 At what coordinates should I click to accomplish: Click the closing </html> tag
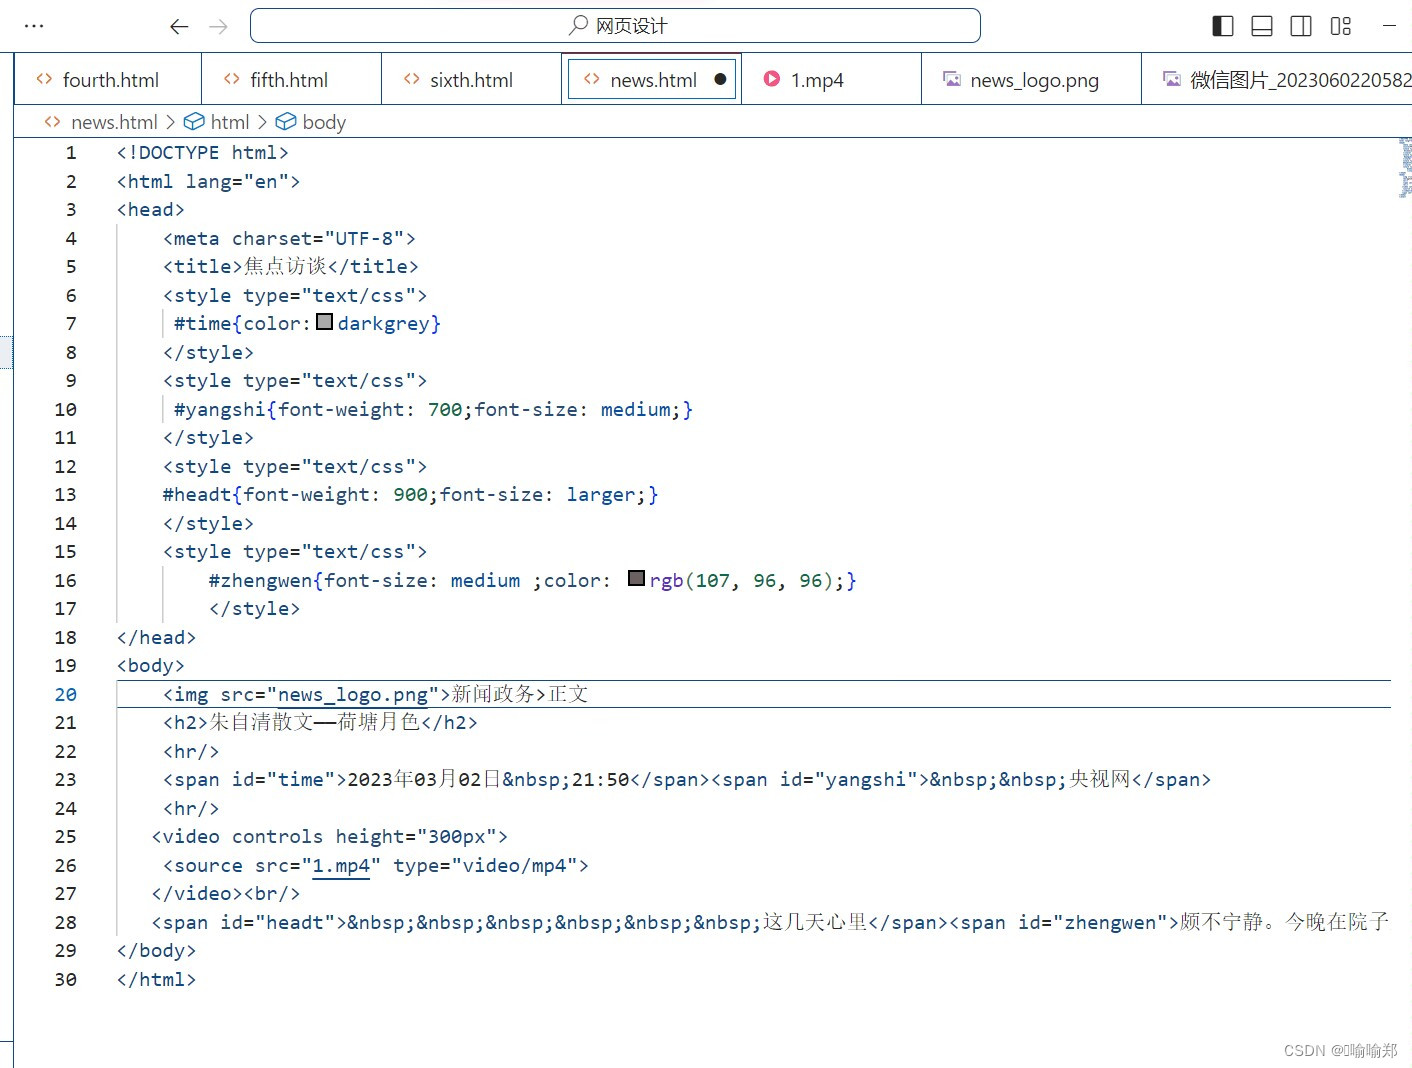(x=156, y=980)
